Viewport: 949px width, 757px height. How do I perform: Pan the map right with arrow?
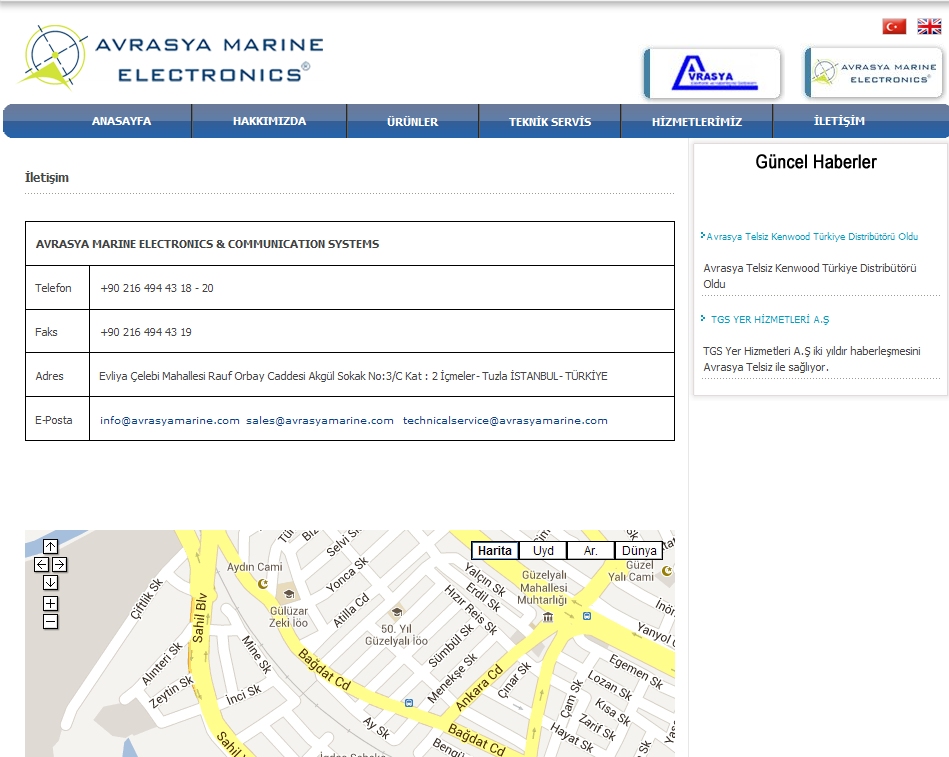tap(59, 565)
